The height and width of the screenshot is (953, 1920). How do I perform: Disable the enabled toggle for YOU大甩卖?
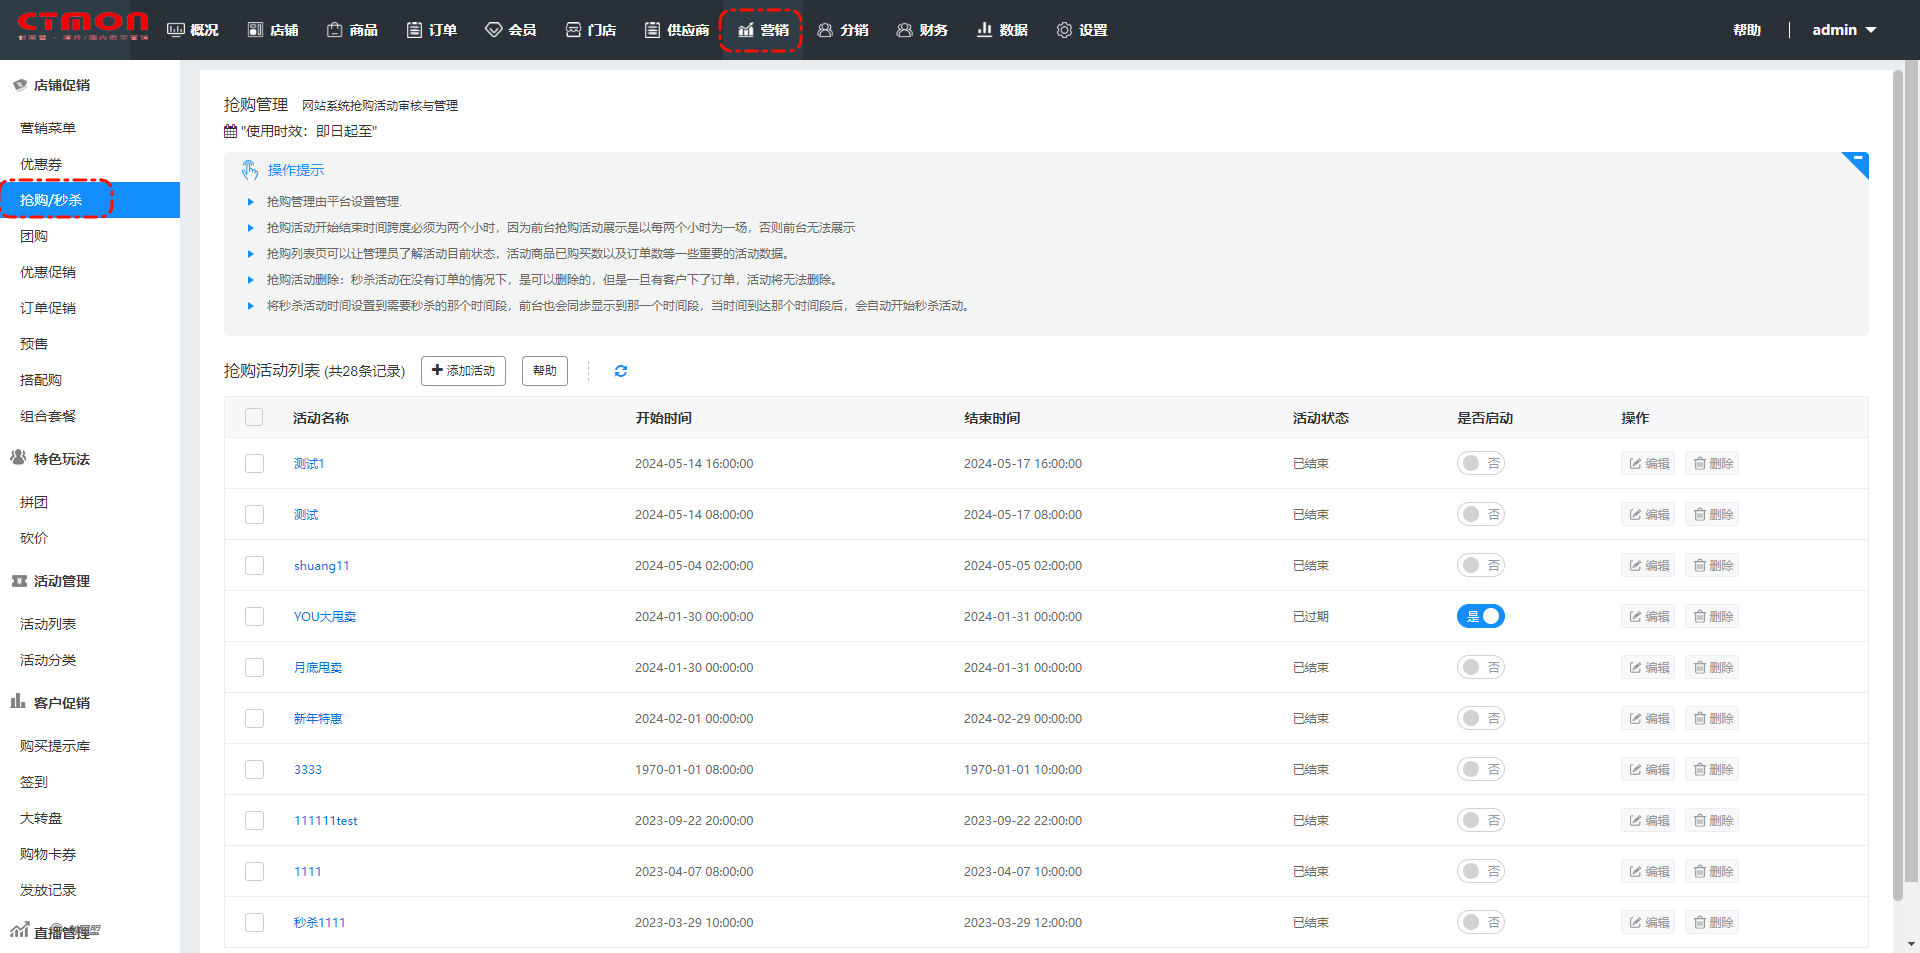1480,617
